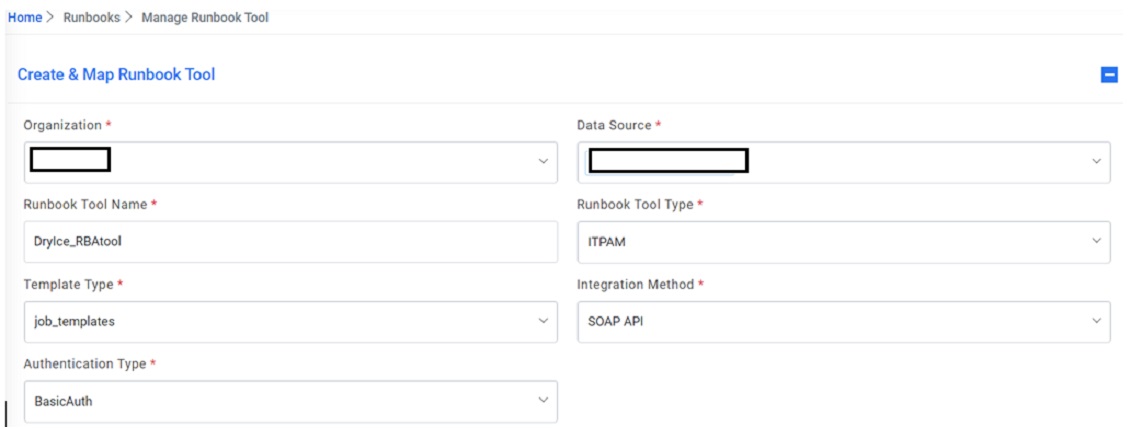Select the redacted value in Data Source dropdown
Screen dimensions: 1143x428
668,160
